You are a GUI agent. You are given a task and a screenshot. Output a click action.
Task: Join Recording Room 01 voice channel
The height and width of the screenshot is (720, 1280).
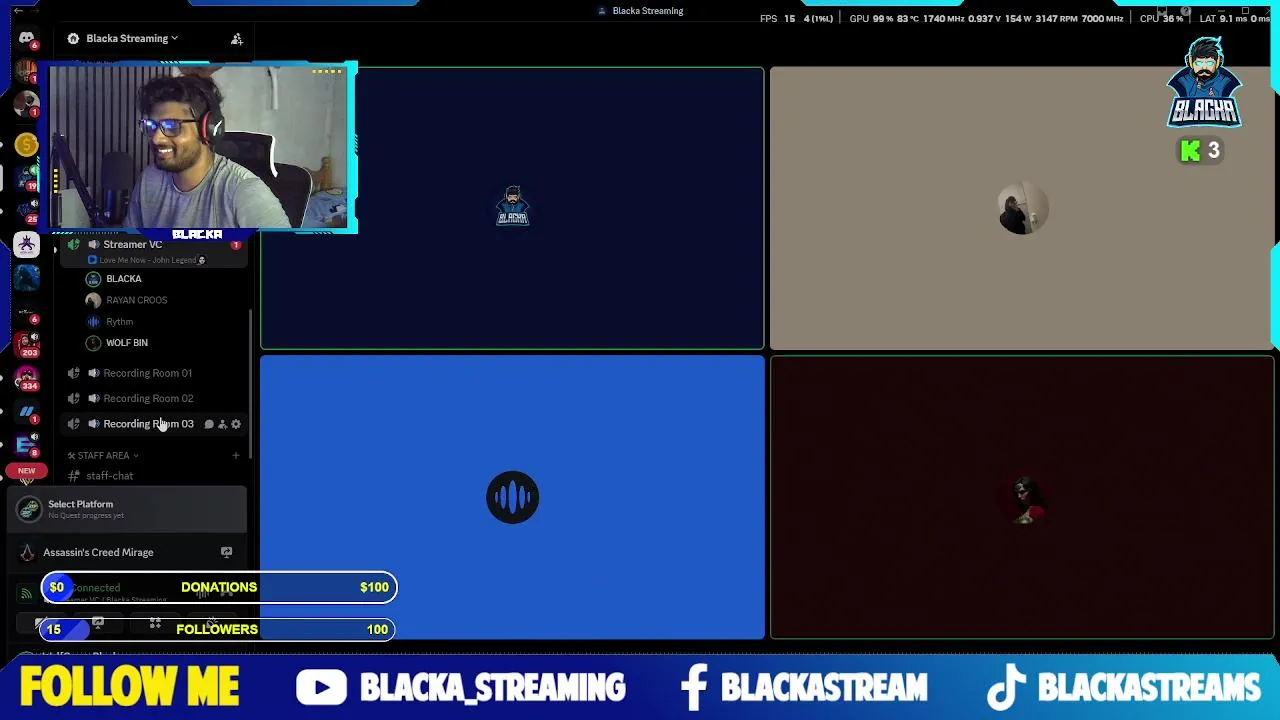point(147,373)
